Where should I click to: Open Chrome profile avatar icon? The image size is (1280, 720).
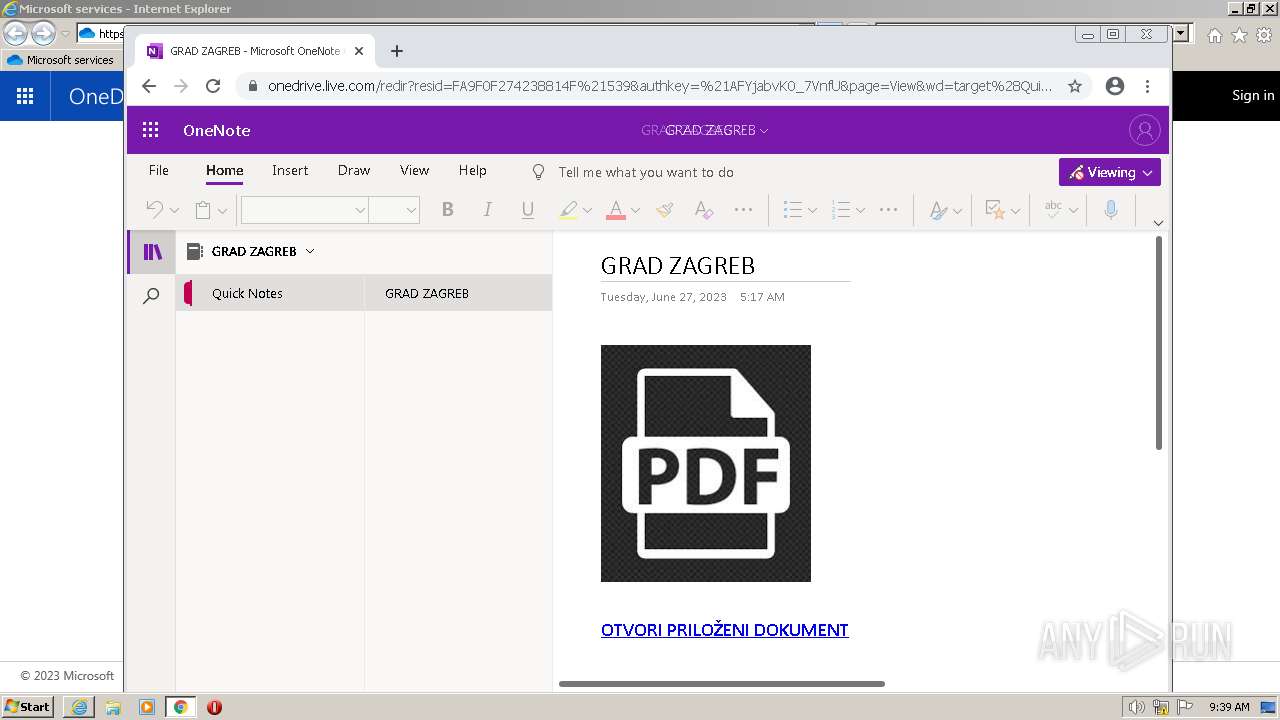[1115, 86]
